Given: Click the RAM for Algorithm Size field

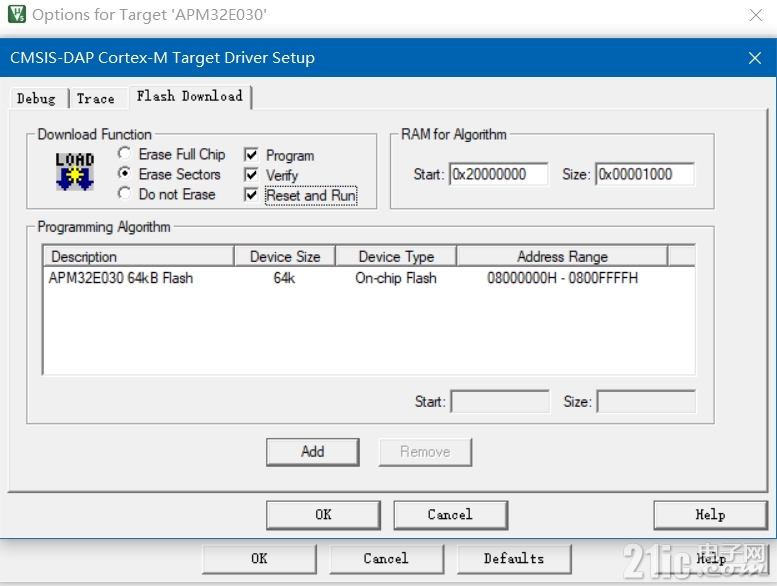Looking at the screenshot, I should click(x=645, y=174).
